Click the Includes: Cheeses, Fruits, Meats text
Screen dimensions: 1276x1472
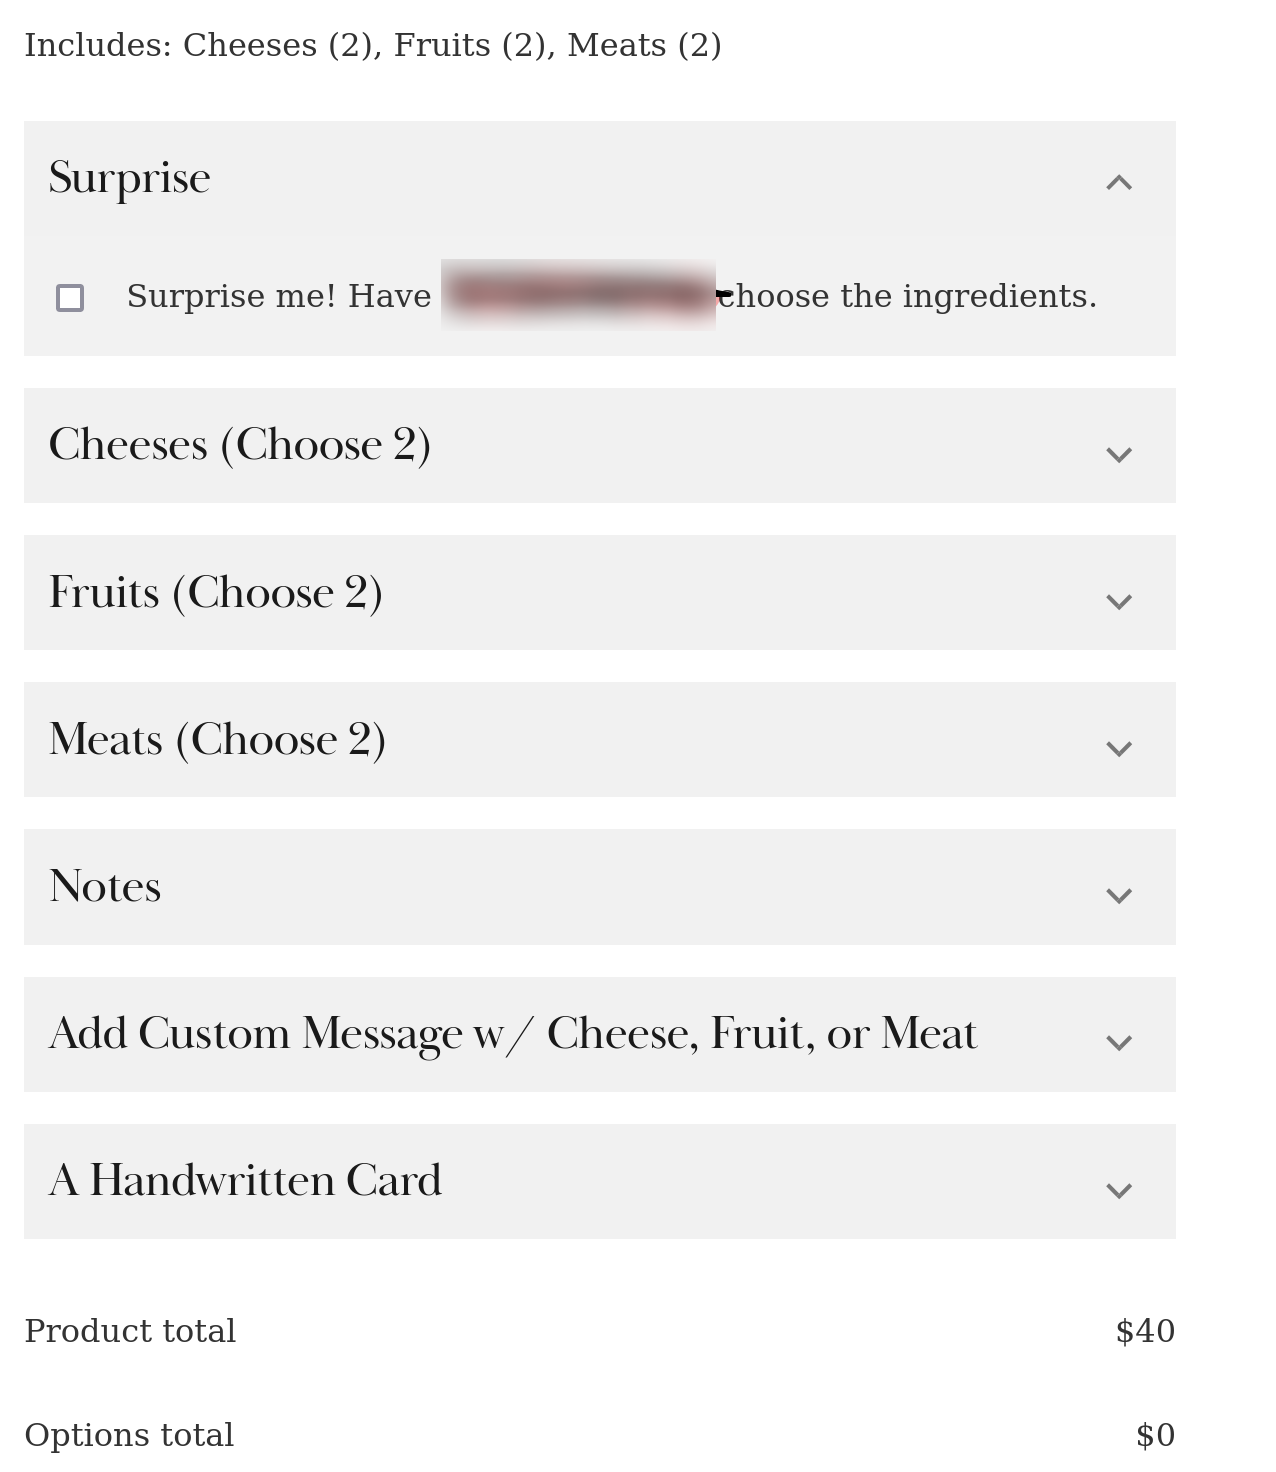click(373, 45)
